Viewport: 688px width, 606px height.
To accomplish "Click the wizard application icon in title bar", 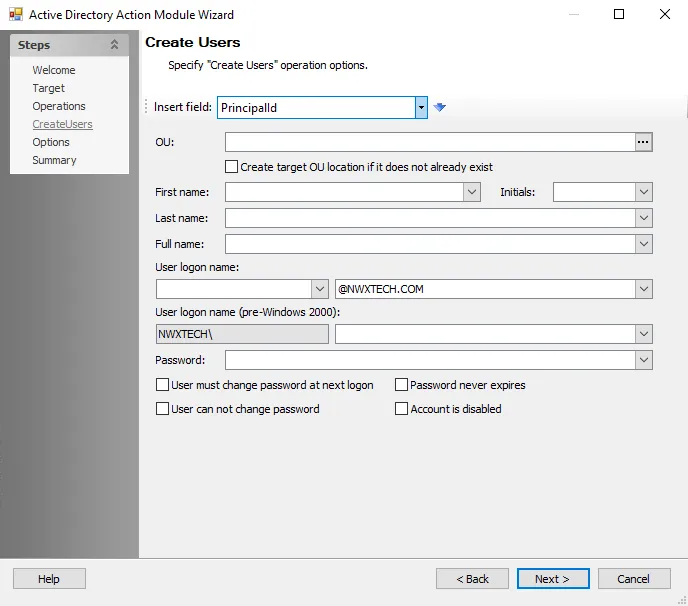I will [x=16, y=14].
